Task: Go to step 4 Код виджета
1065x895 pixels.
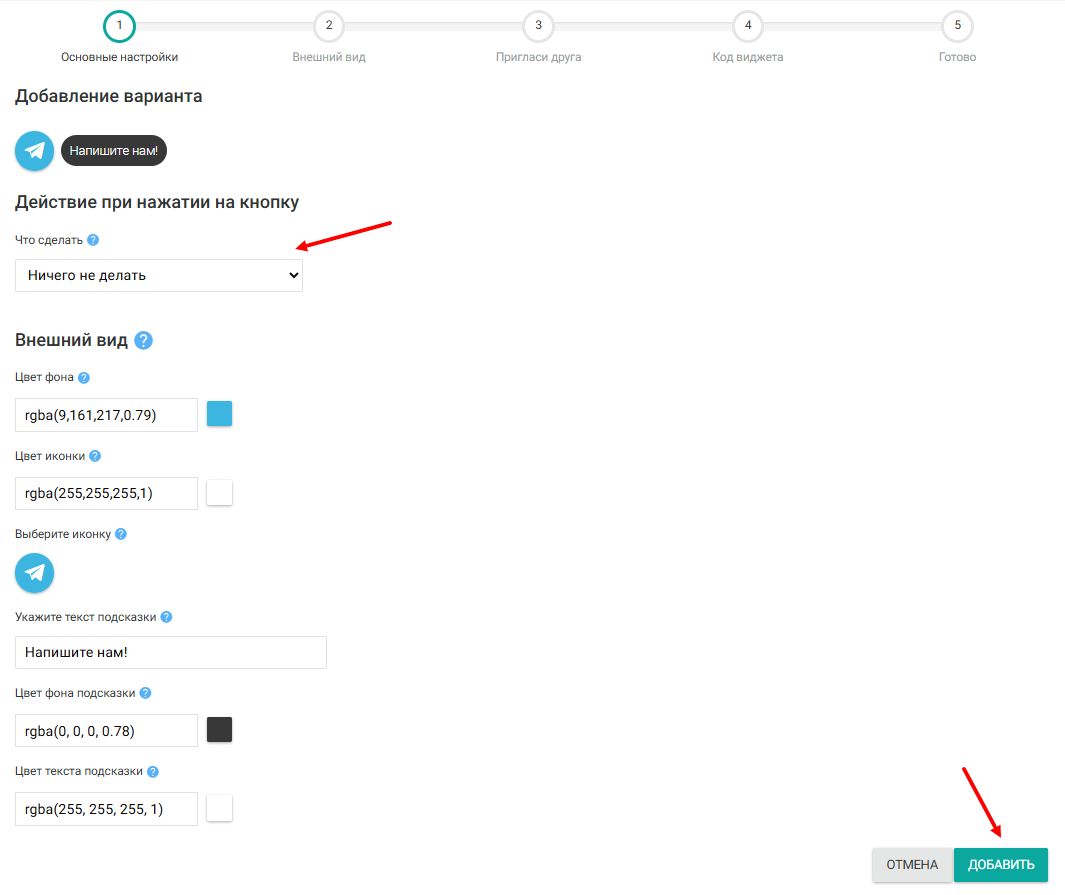Action: coord(748,26)
